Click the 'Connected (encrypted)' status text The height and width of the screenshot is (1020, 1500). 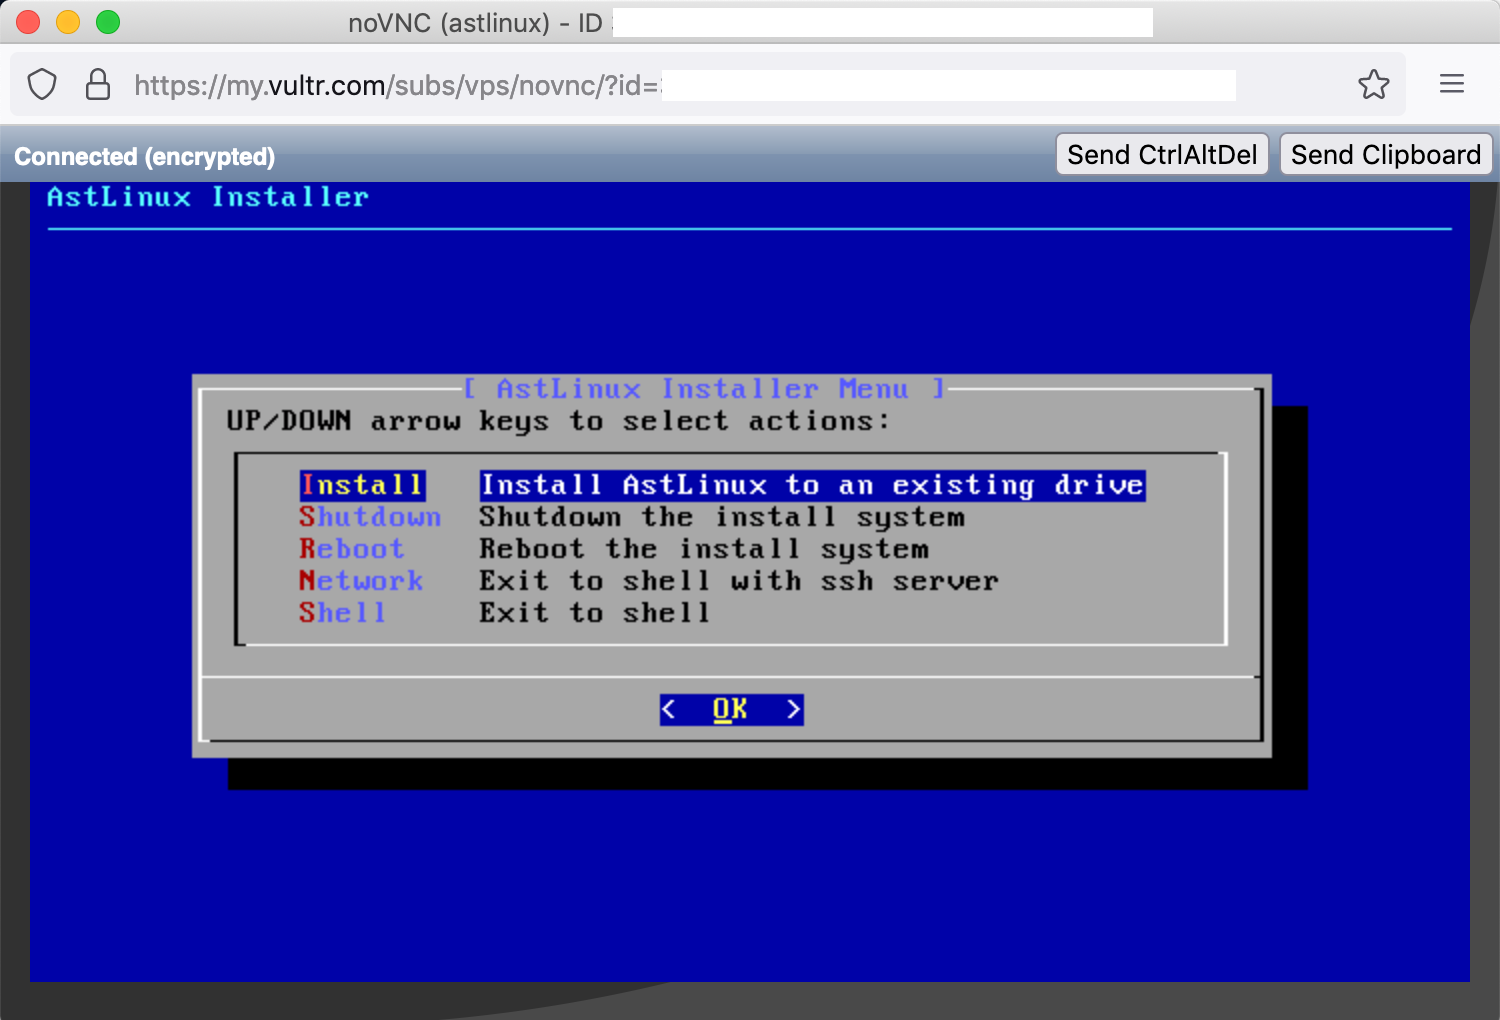click(x=144, y=157)
